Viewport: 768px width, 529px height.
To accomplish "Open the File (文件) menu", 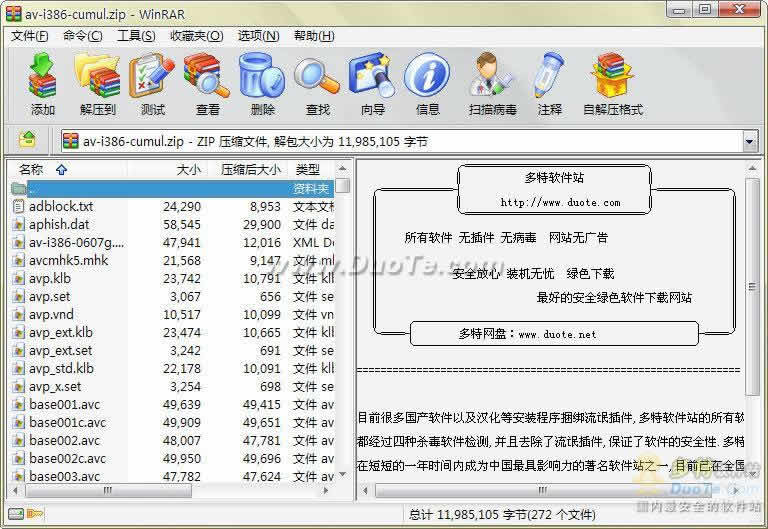I will (29, 36).
